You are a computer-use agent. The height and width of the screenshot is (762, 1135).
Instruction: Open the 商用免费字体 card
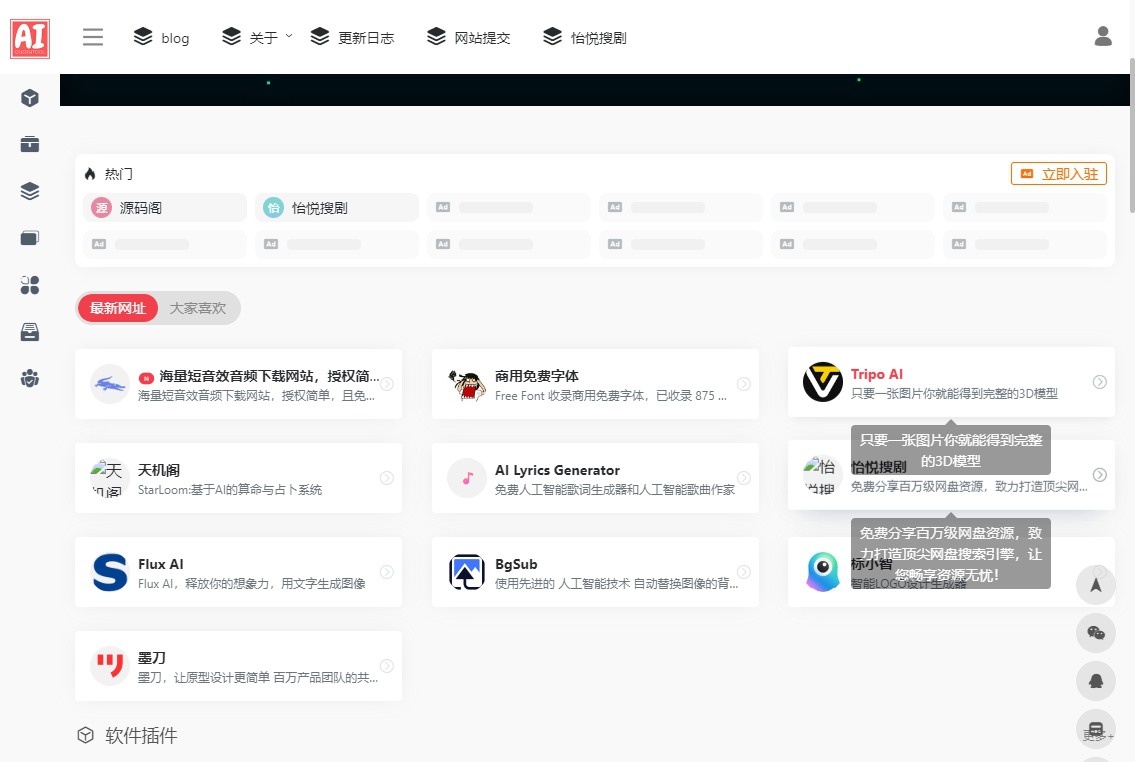click(x=595, y=384)
